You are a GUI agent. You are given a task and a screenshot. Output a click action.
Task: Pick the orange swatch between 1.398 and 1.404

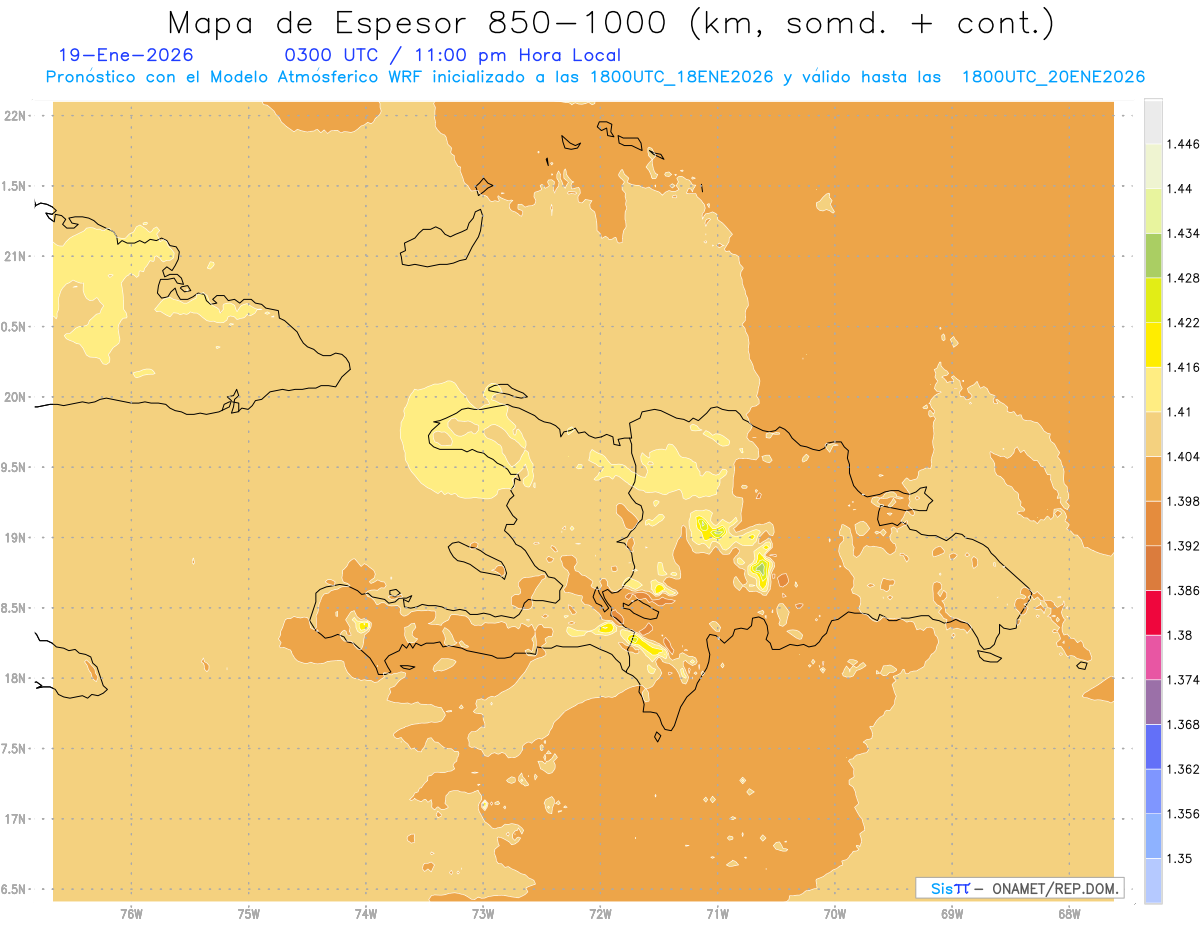pos(1153,479)
